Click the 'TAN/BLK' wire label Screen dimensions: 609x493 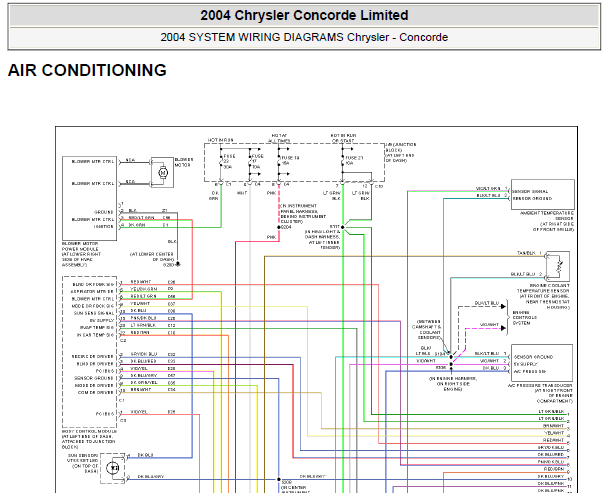click(x=526, y=253)
